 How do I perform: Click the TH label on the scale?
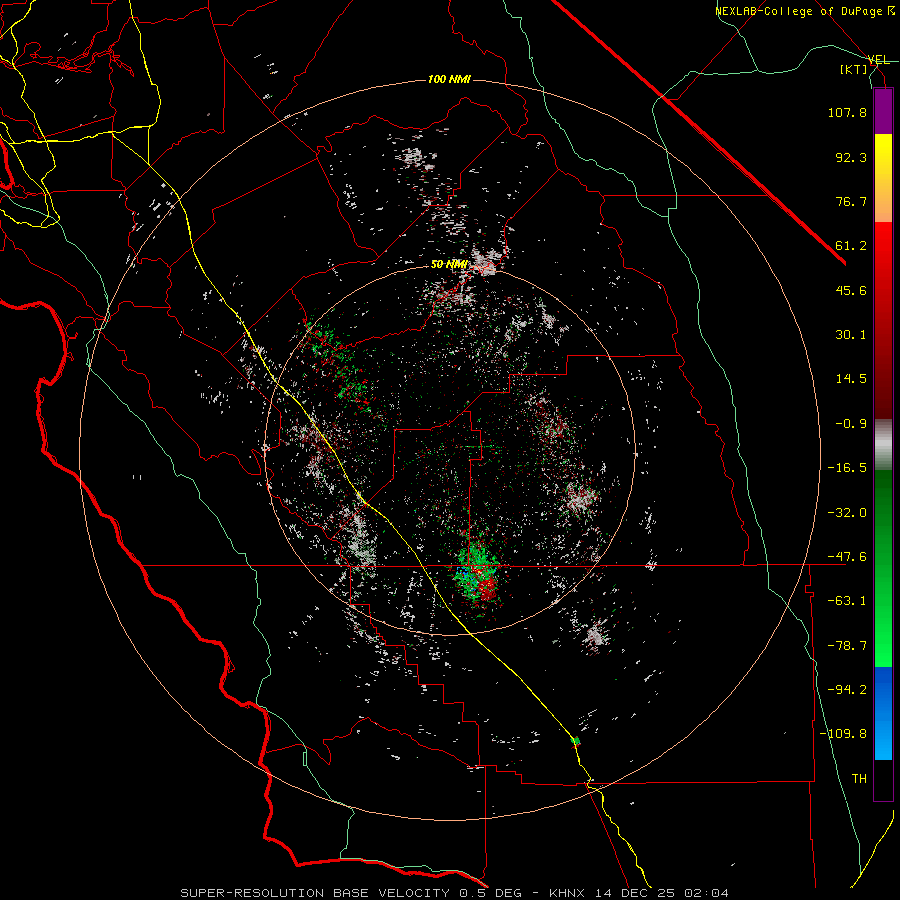tap(859, 779)
